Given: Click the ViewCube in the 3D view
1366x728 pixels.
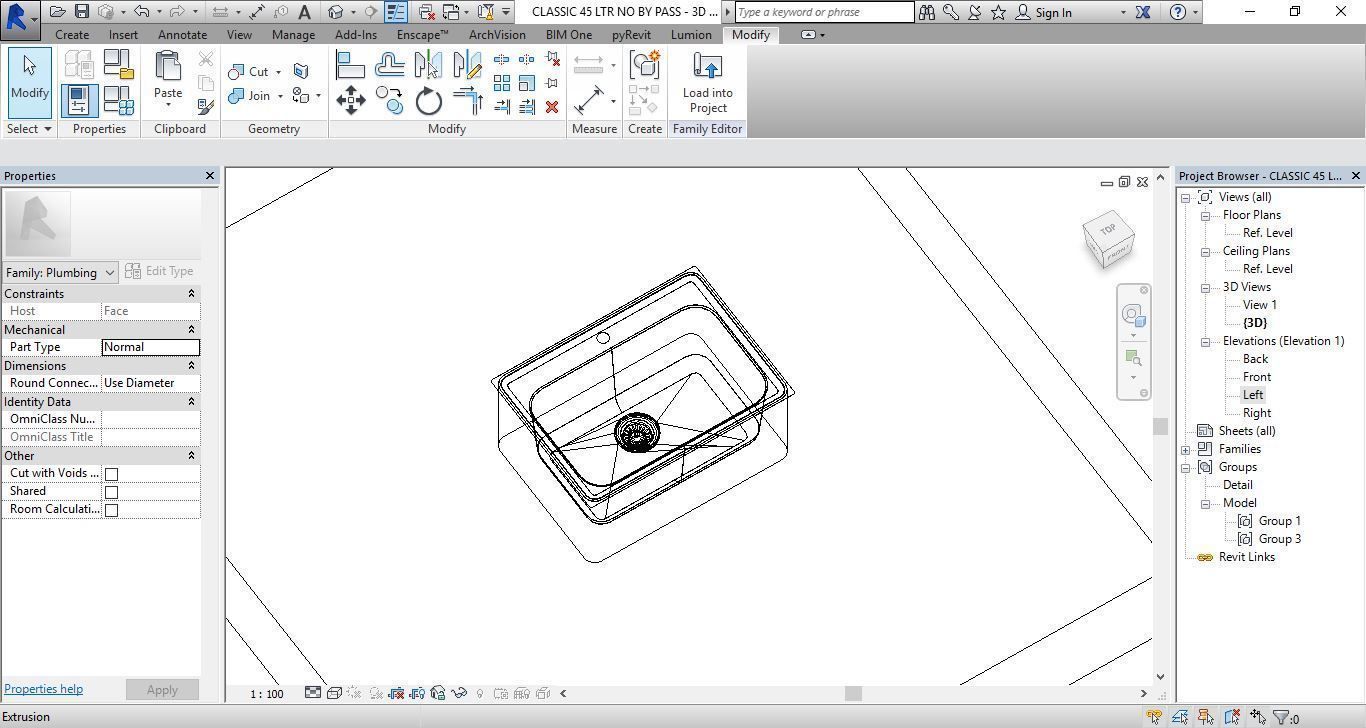Looking at the screenshot, I should [x=1108, y=239].
